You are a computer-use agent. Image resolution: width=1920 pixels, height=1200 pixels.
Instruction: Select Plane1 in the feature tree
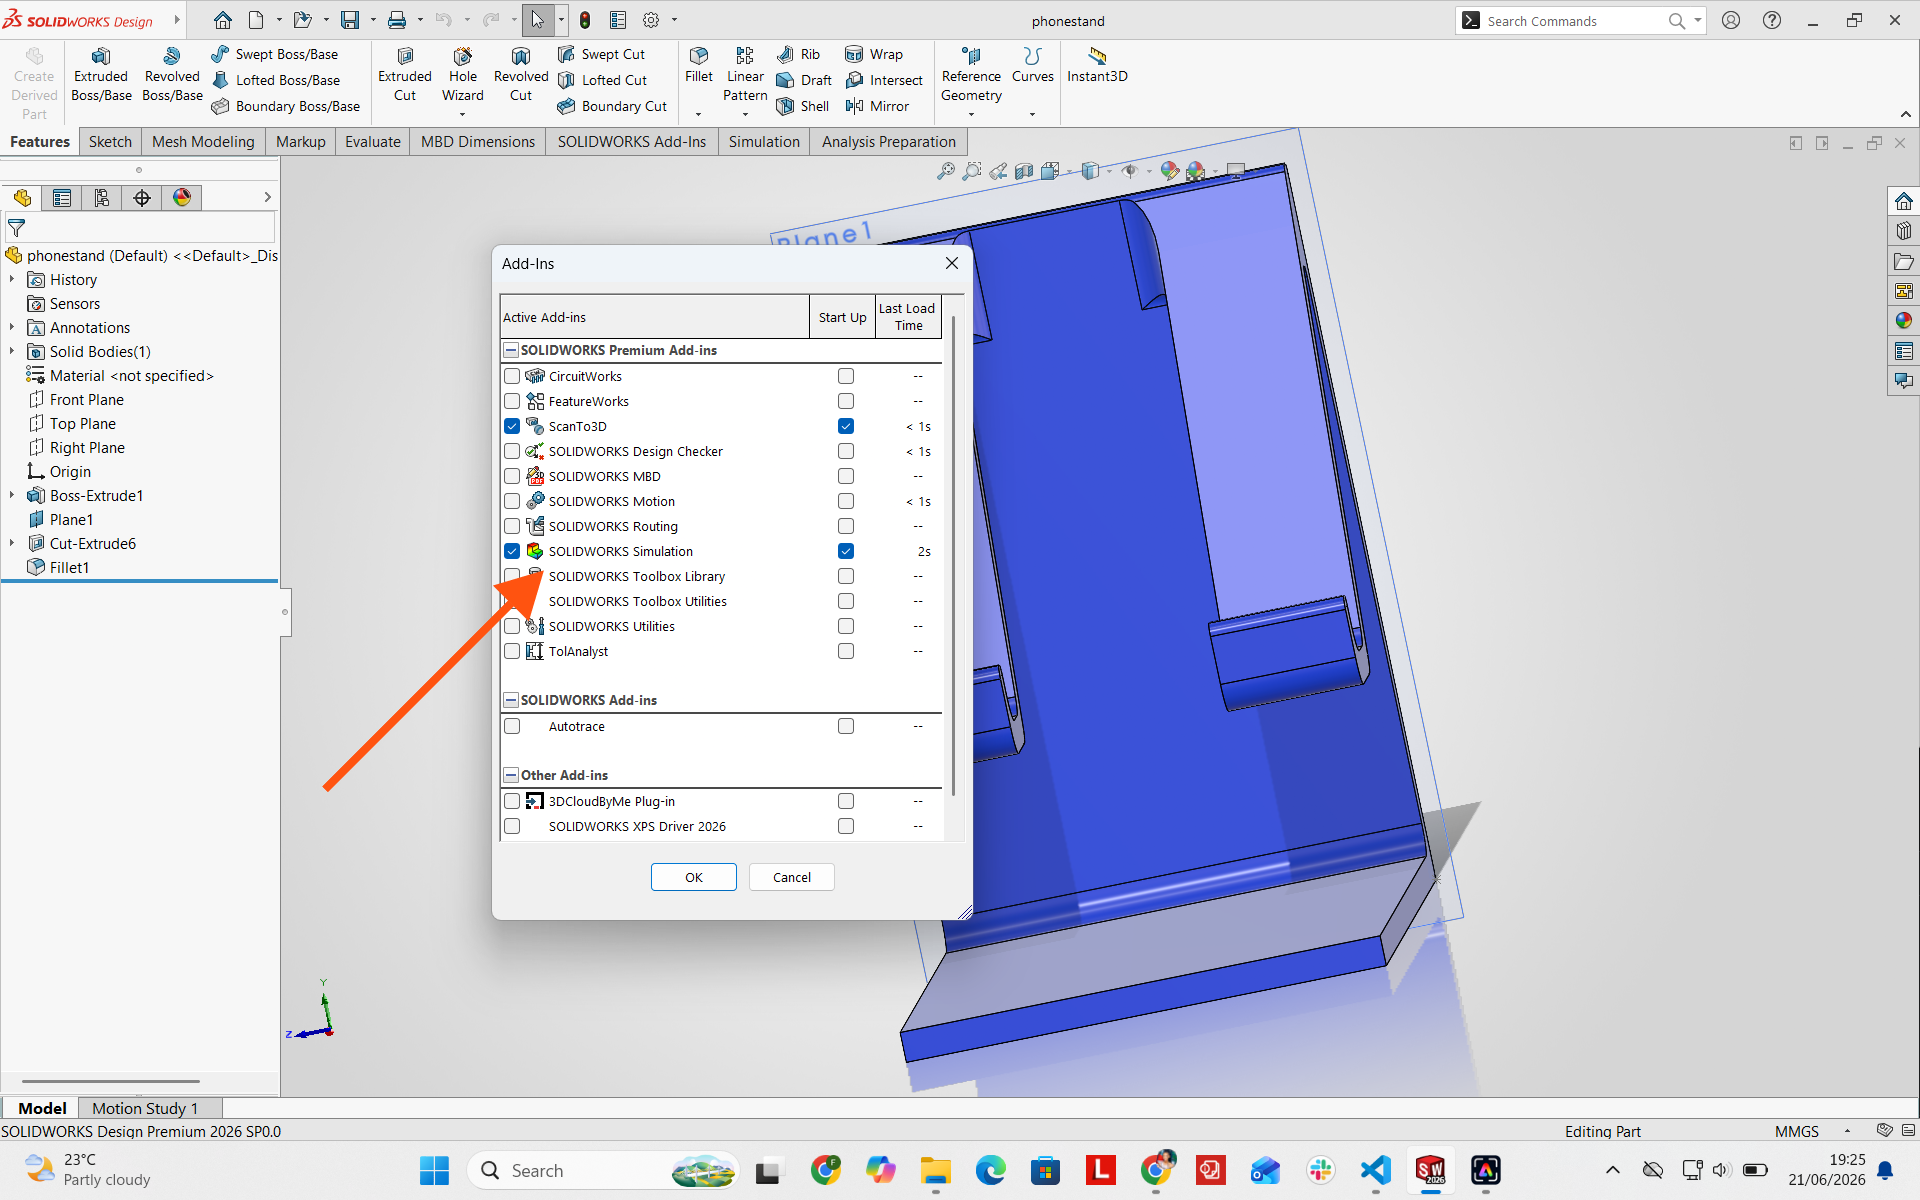(x=71, y=520)
